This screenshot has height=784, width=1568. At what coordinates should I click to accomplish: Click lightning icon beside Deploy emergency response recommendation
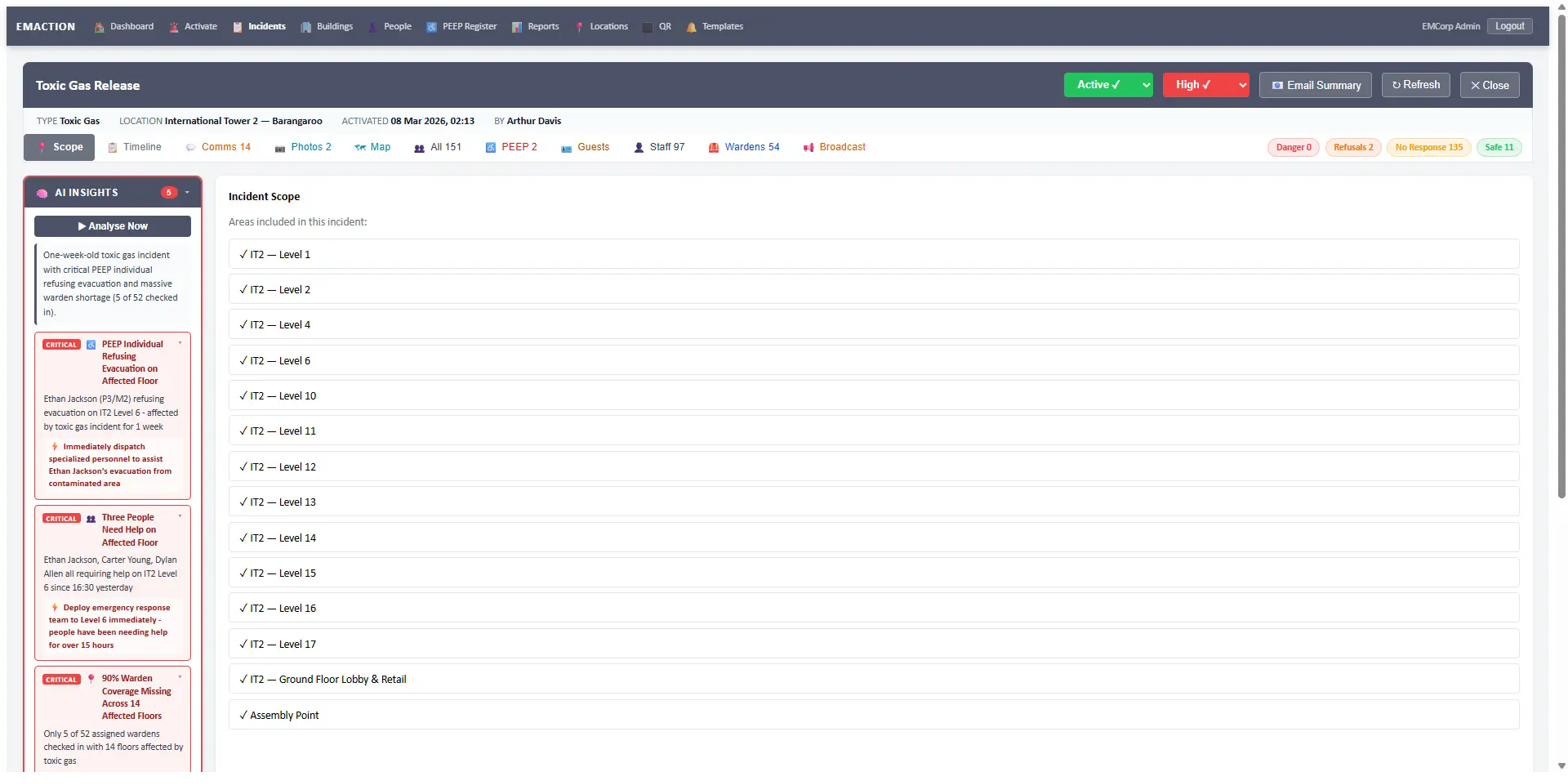coord(54,607)
